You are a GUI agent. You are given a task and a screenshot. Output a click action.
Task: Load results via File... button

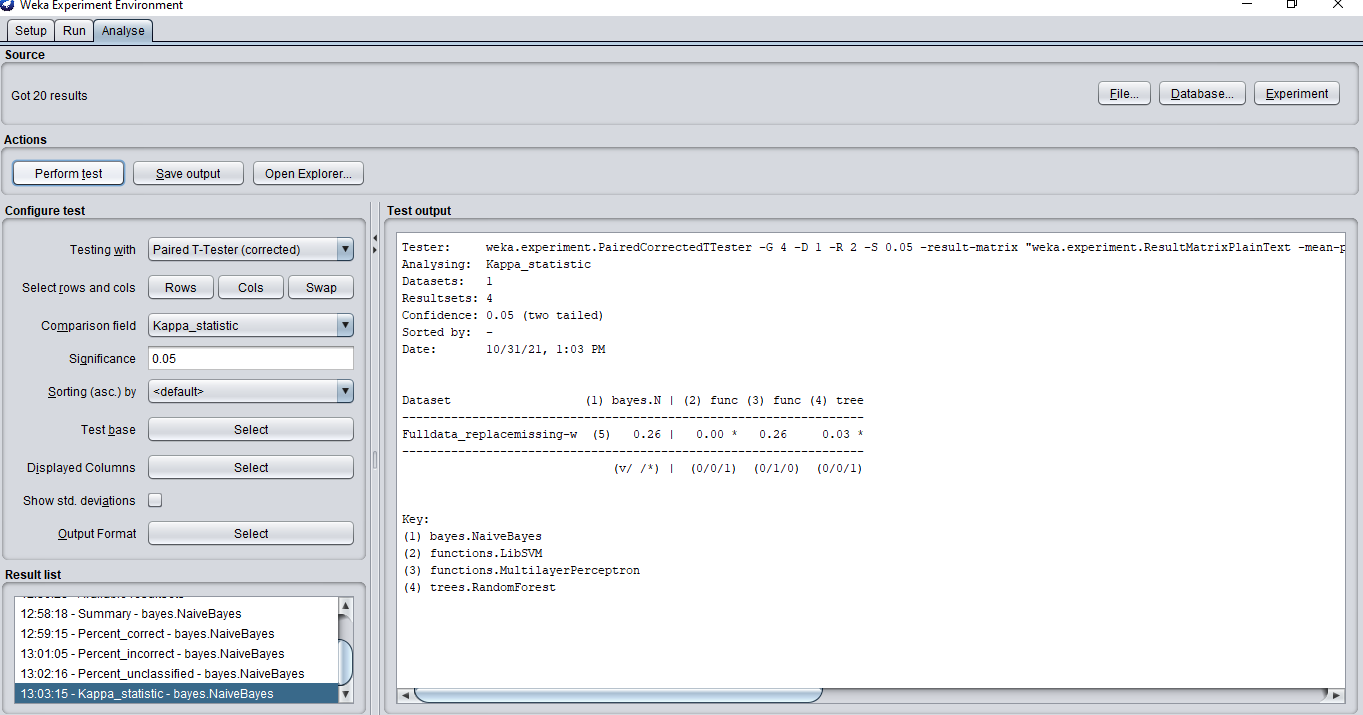1124,94
